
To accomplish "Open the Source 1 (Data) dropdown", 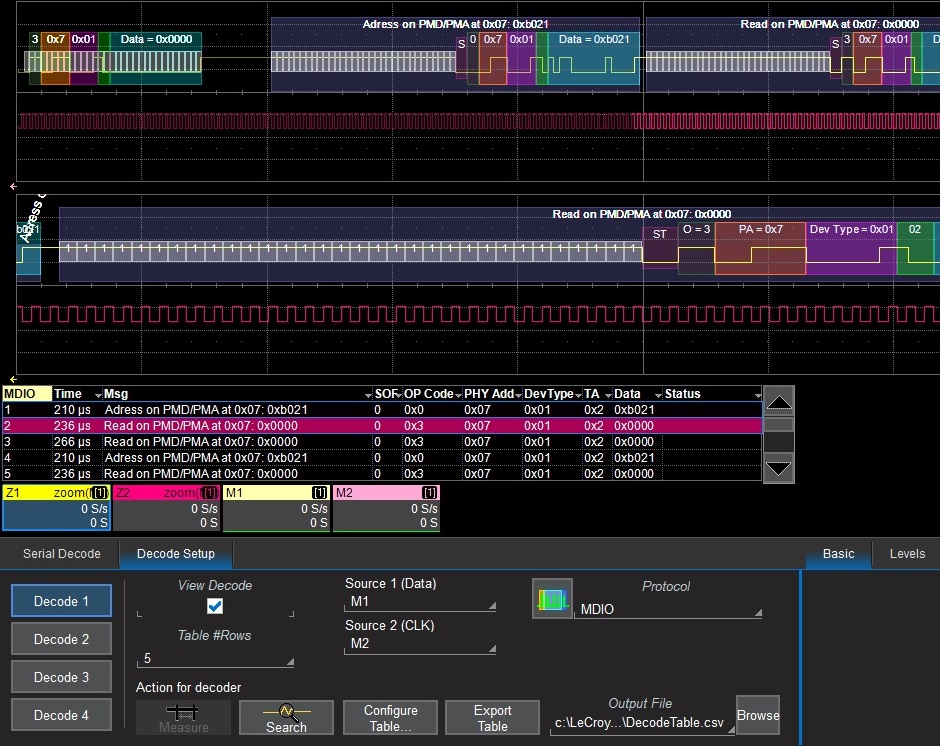I will tap(420, 603).
